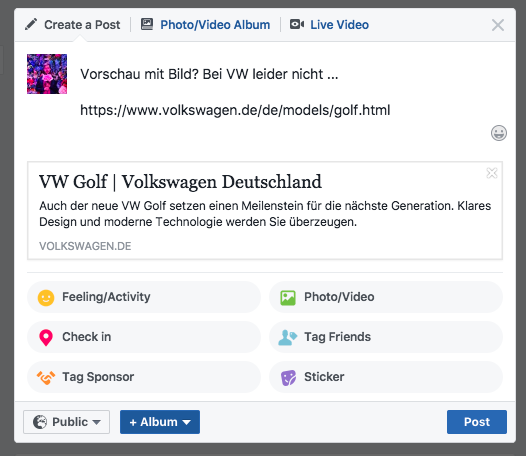
Task: Close the Create a Post dialog
Action: click(498, 25)
